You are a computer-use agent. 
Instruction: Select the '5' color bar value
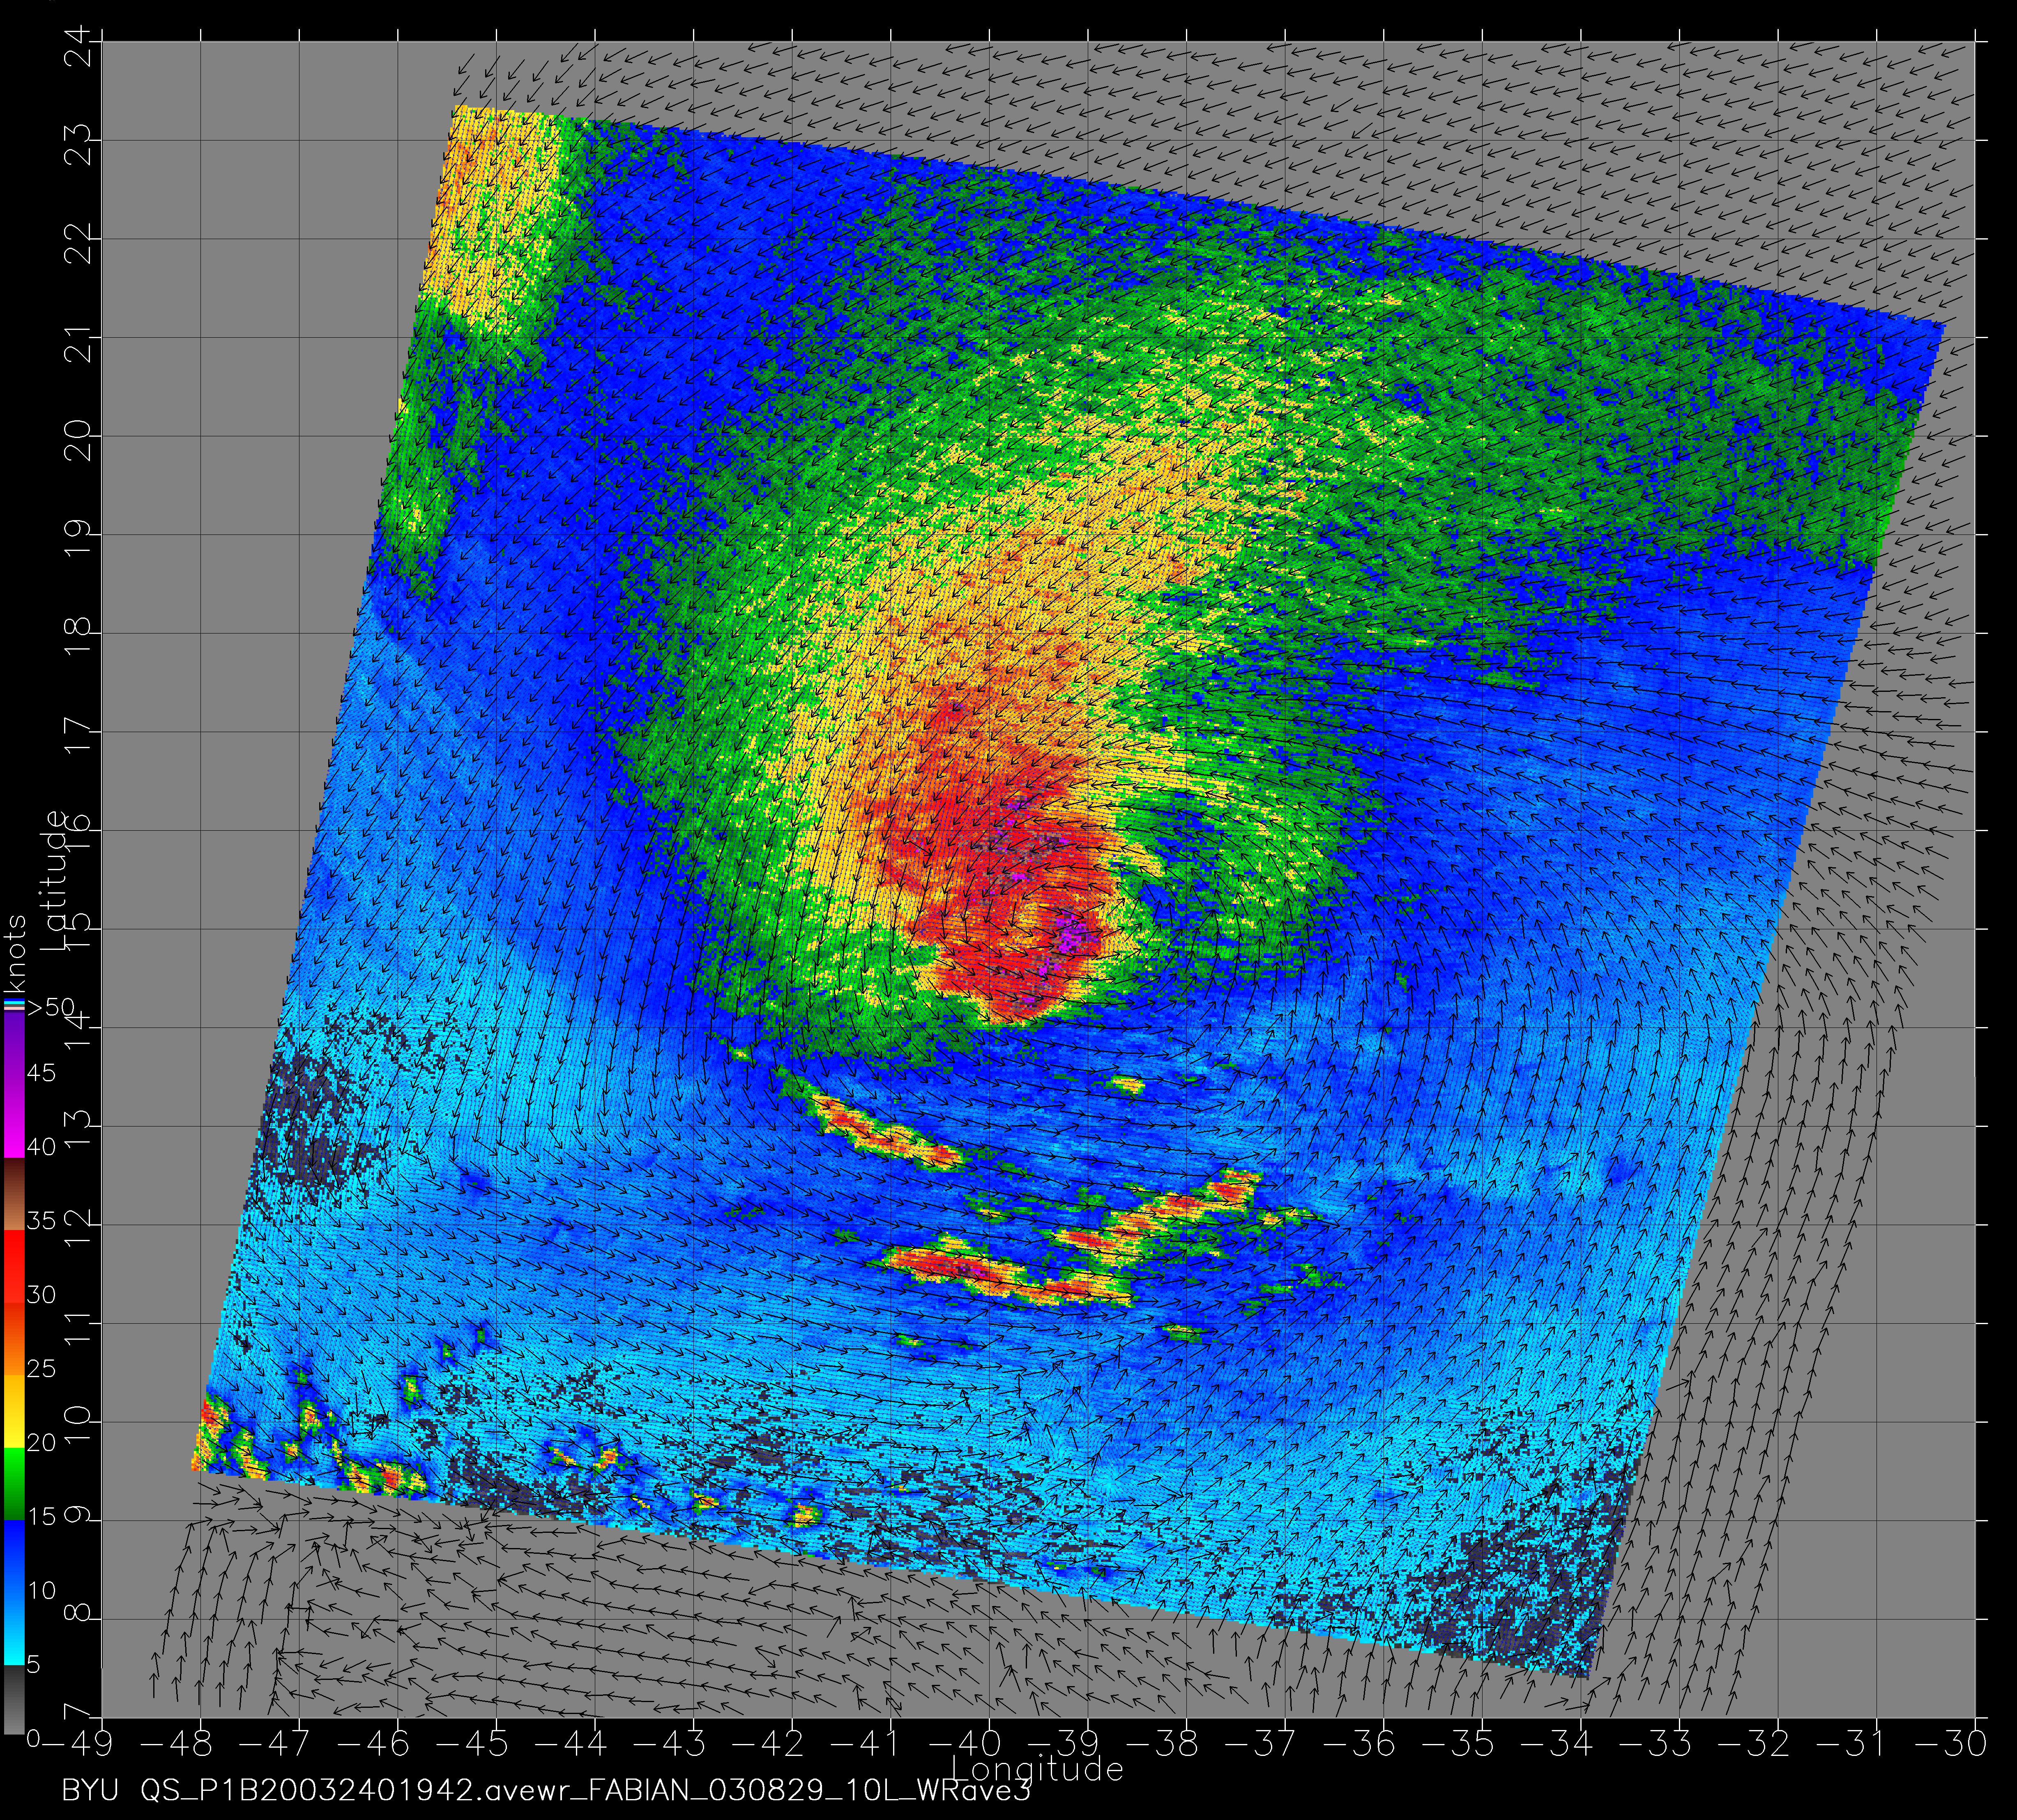pos(33,1664)
